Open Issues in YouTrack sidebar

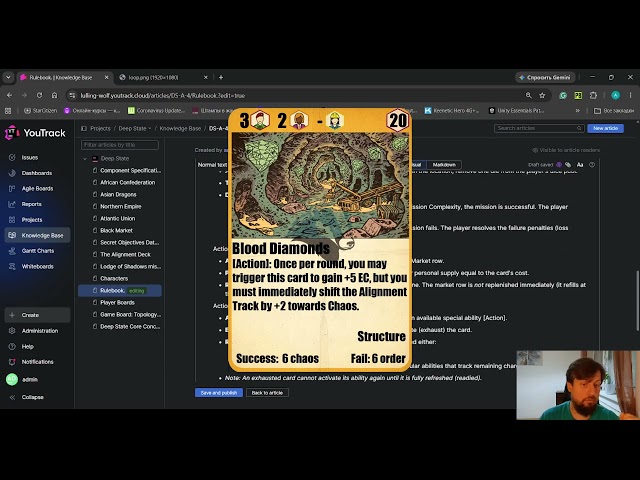pos(29,158)
